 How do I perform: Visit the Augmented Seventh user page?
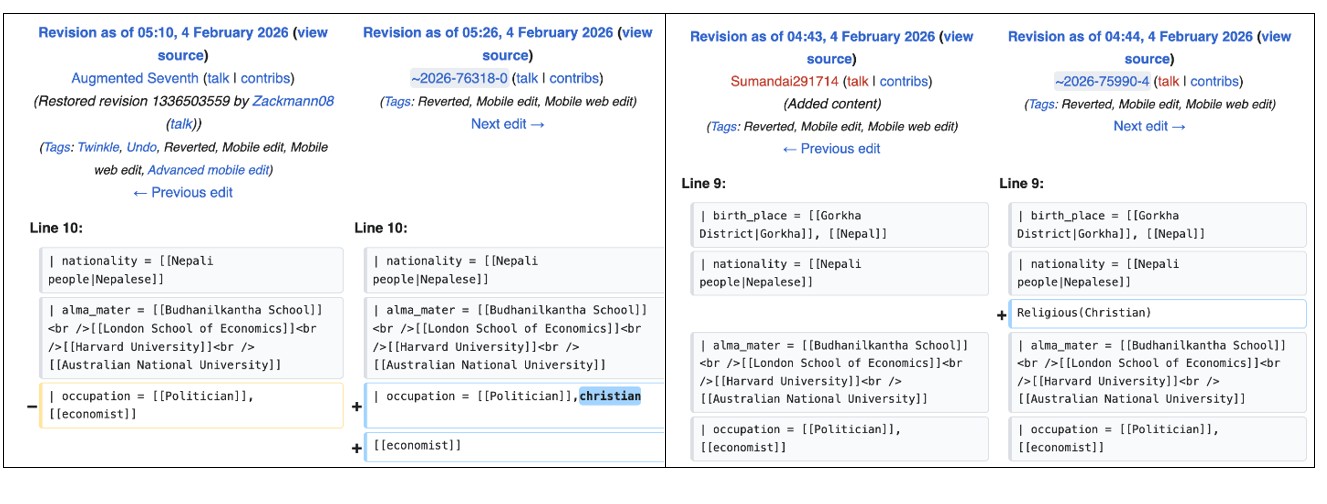[x=134, y=78]
